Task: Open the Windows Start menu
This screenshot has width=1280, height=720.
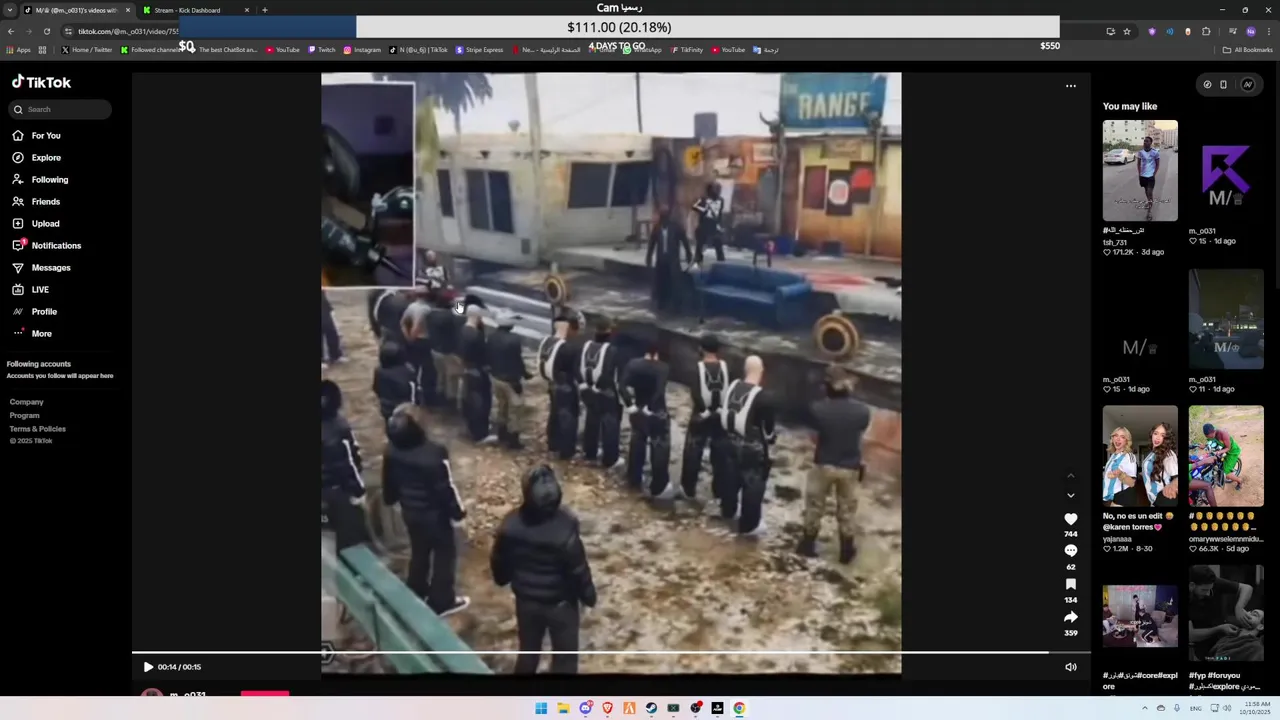Action: pos(541,708)
